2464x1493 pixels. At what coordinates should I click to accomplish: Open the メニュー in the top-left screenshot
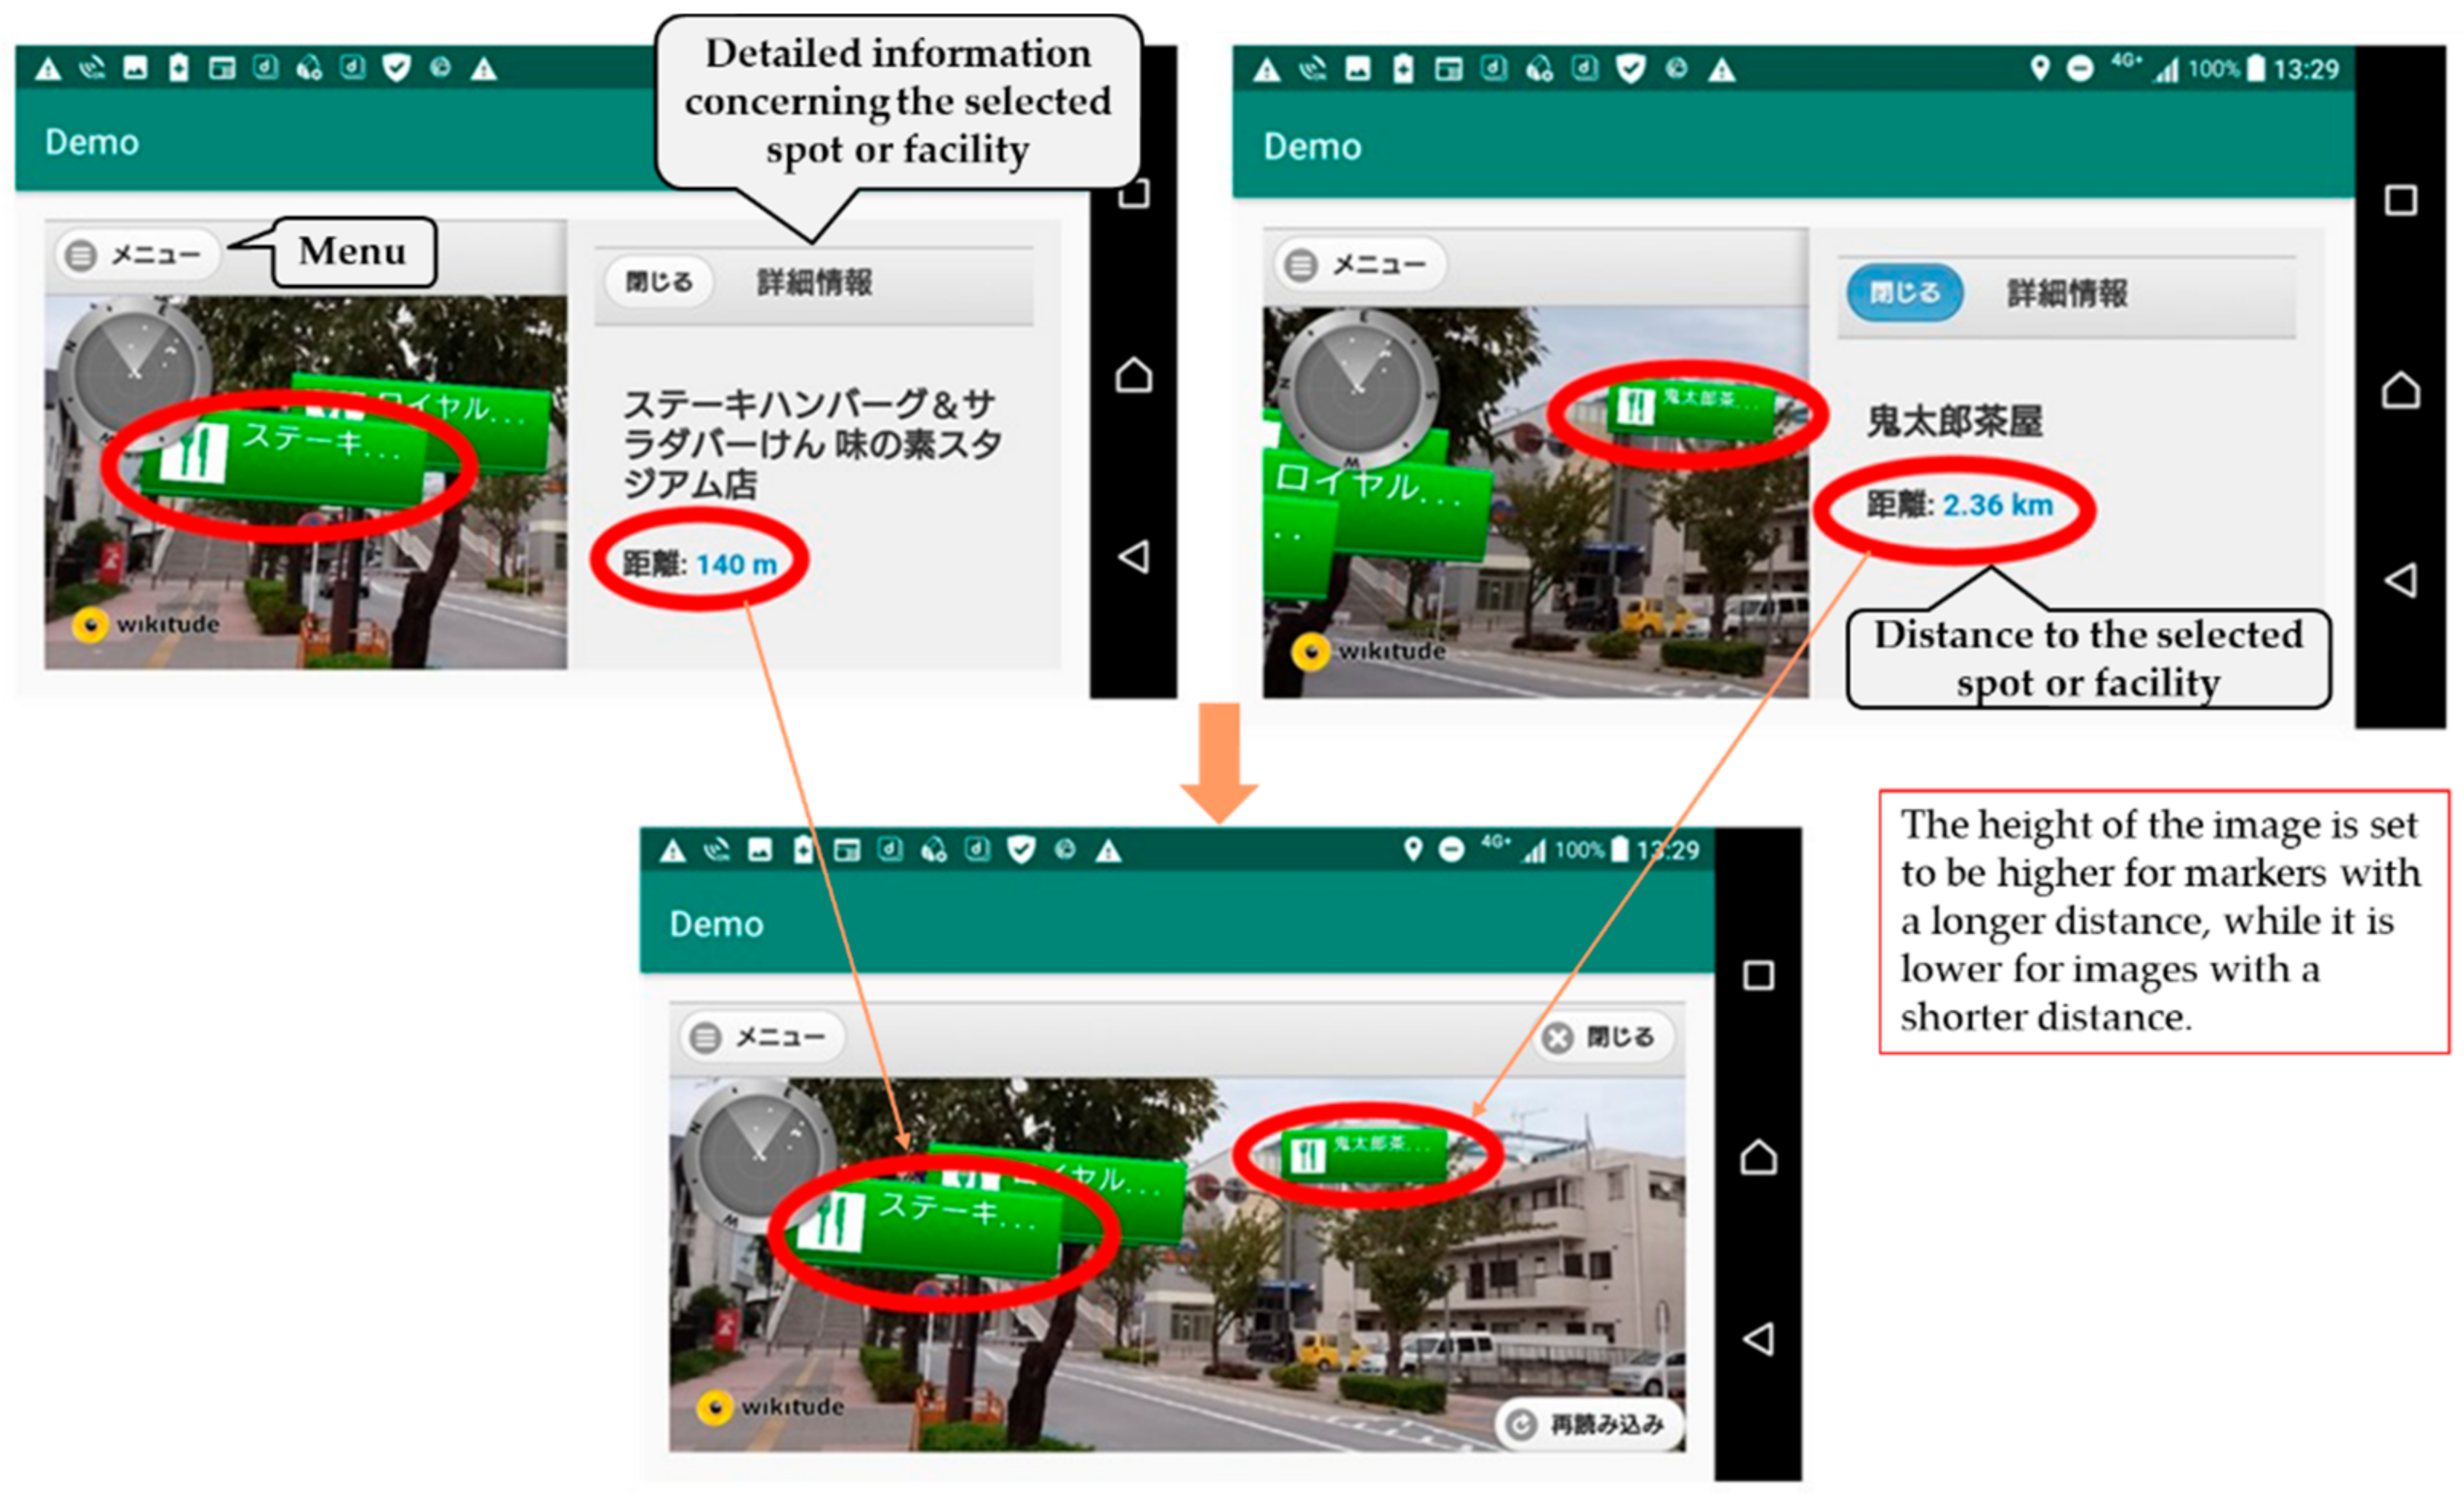click(x=136, y=255)
